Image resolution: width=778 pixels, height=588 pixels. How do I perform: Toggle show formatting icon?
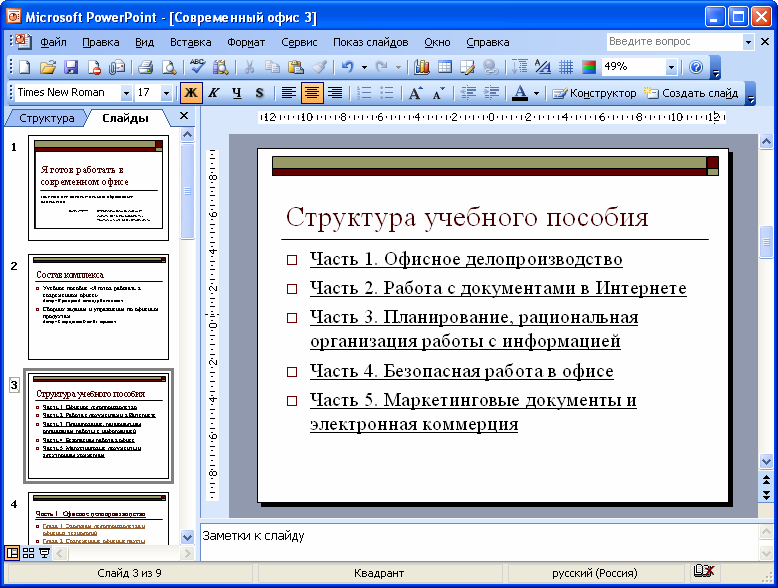[x=542, y=67]
